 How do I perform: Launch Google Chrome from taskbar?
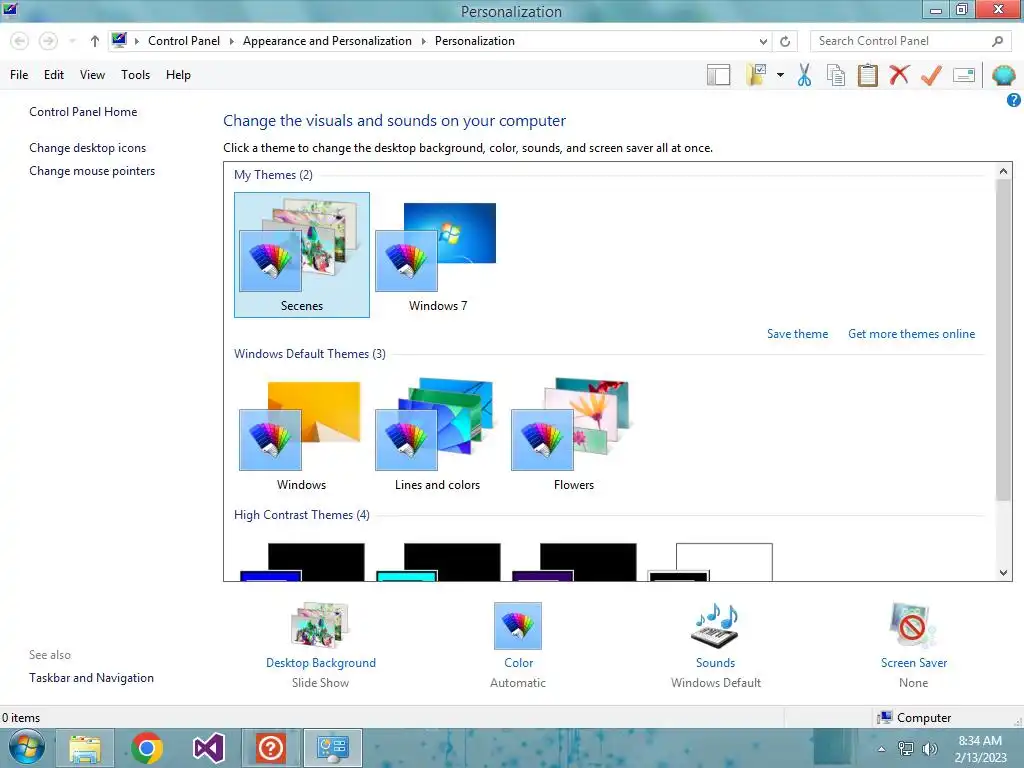click(x=147, y=748)
